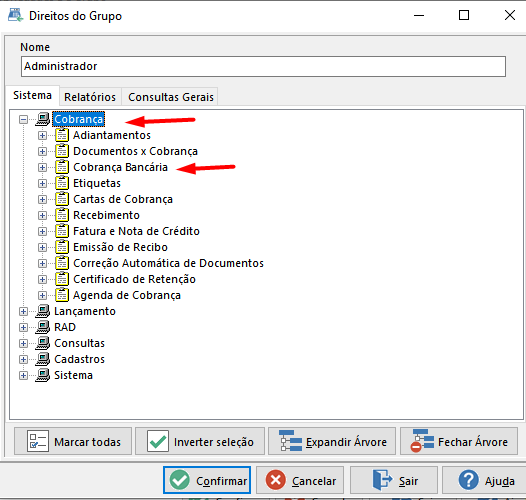Click the computer icon beside Cobrança
This screenshot has width=526, height=500.
(x=43, y=119)
